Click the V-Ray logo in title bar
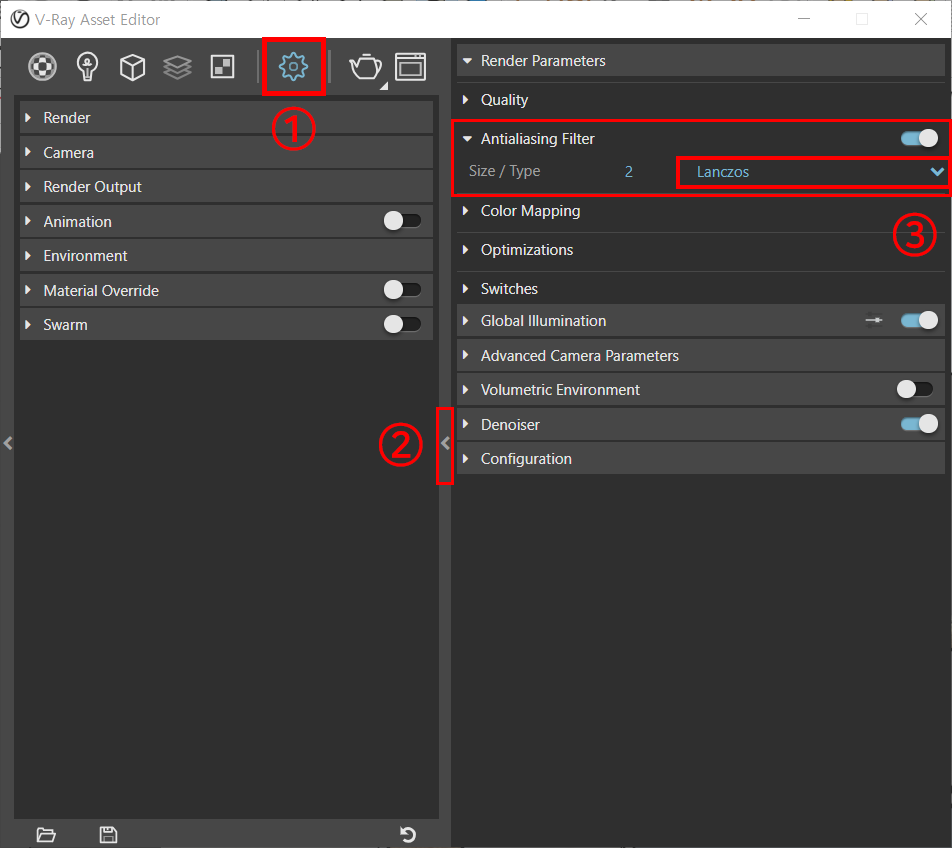The image size is (952, 848). [x=19, y=19]
